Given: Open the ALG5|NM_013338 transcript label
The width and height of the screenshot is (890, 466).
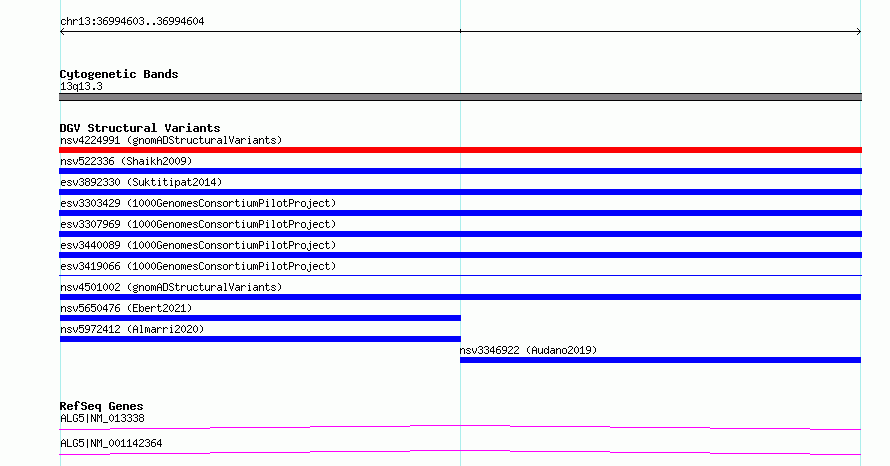Looking at the screenshot, I should [102, 418].
